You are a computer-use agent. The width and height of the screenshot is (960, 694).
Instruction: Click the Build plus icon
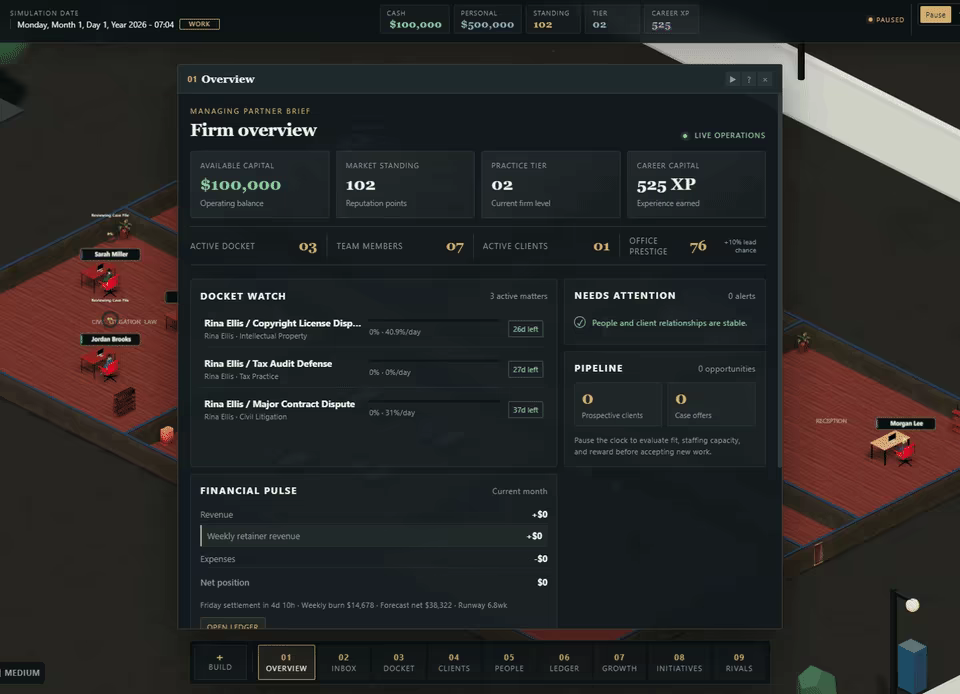(x=220, y=657)
